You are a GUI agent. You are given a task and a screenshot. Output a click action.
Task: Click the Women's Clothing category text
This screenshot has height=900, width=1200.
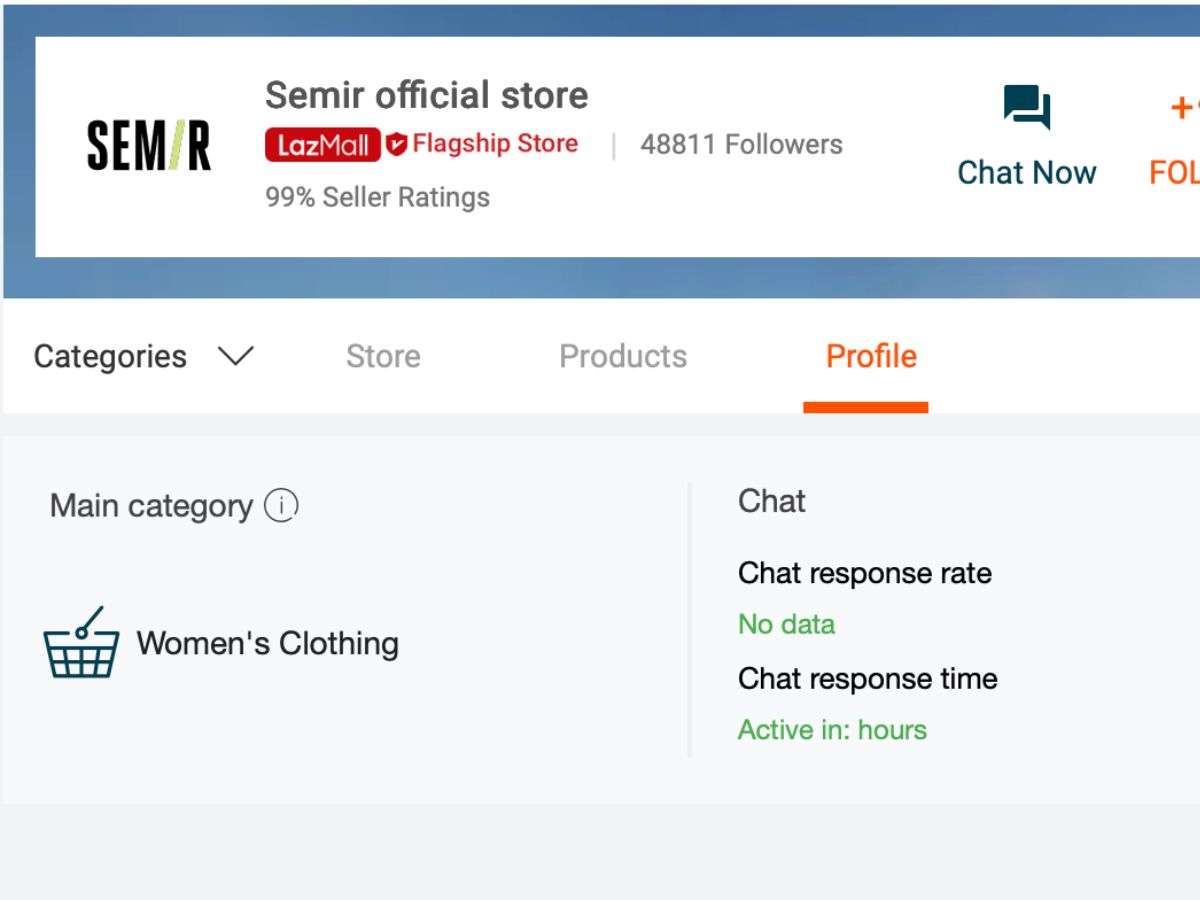coord(267,643)
